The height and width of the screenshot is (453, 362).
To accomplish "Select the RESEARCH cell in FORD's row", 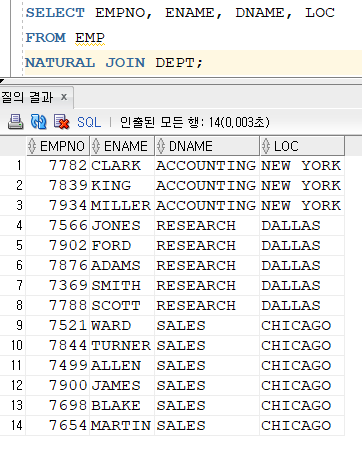I will (x=207, y=245).
